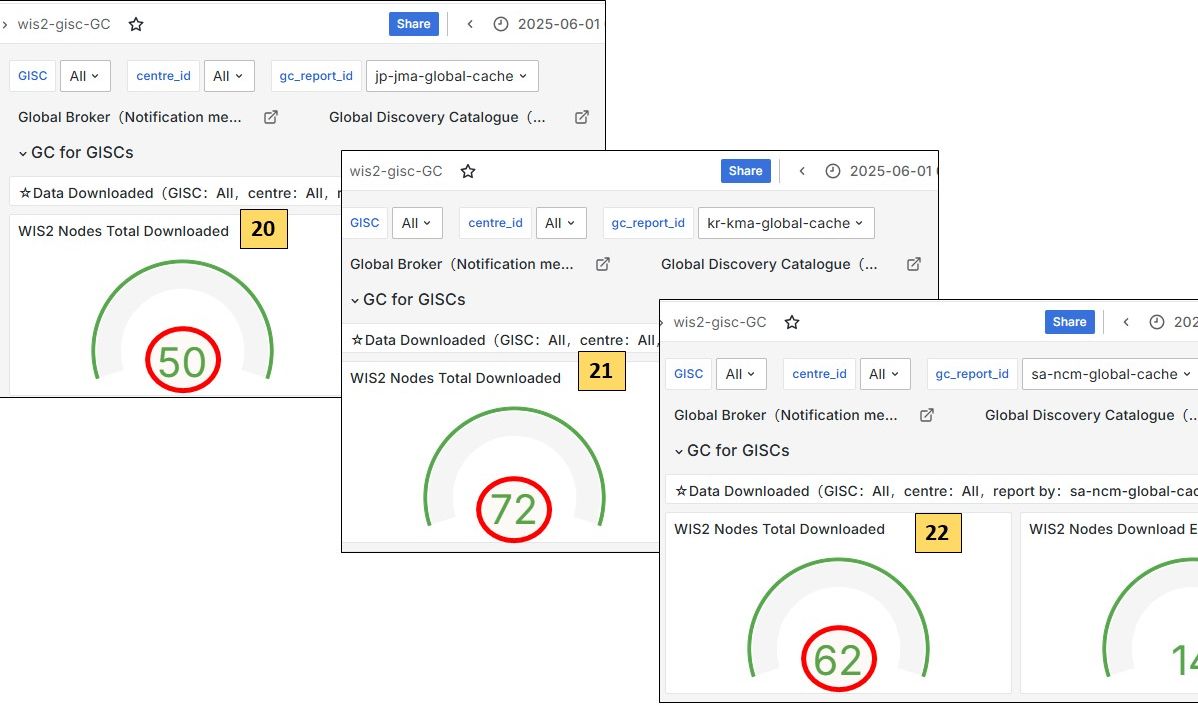The image size is (1198, 714).
Task: Star the dashboard in the sa-ncm window
Action: click(x=792, y=322)
